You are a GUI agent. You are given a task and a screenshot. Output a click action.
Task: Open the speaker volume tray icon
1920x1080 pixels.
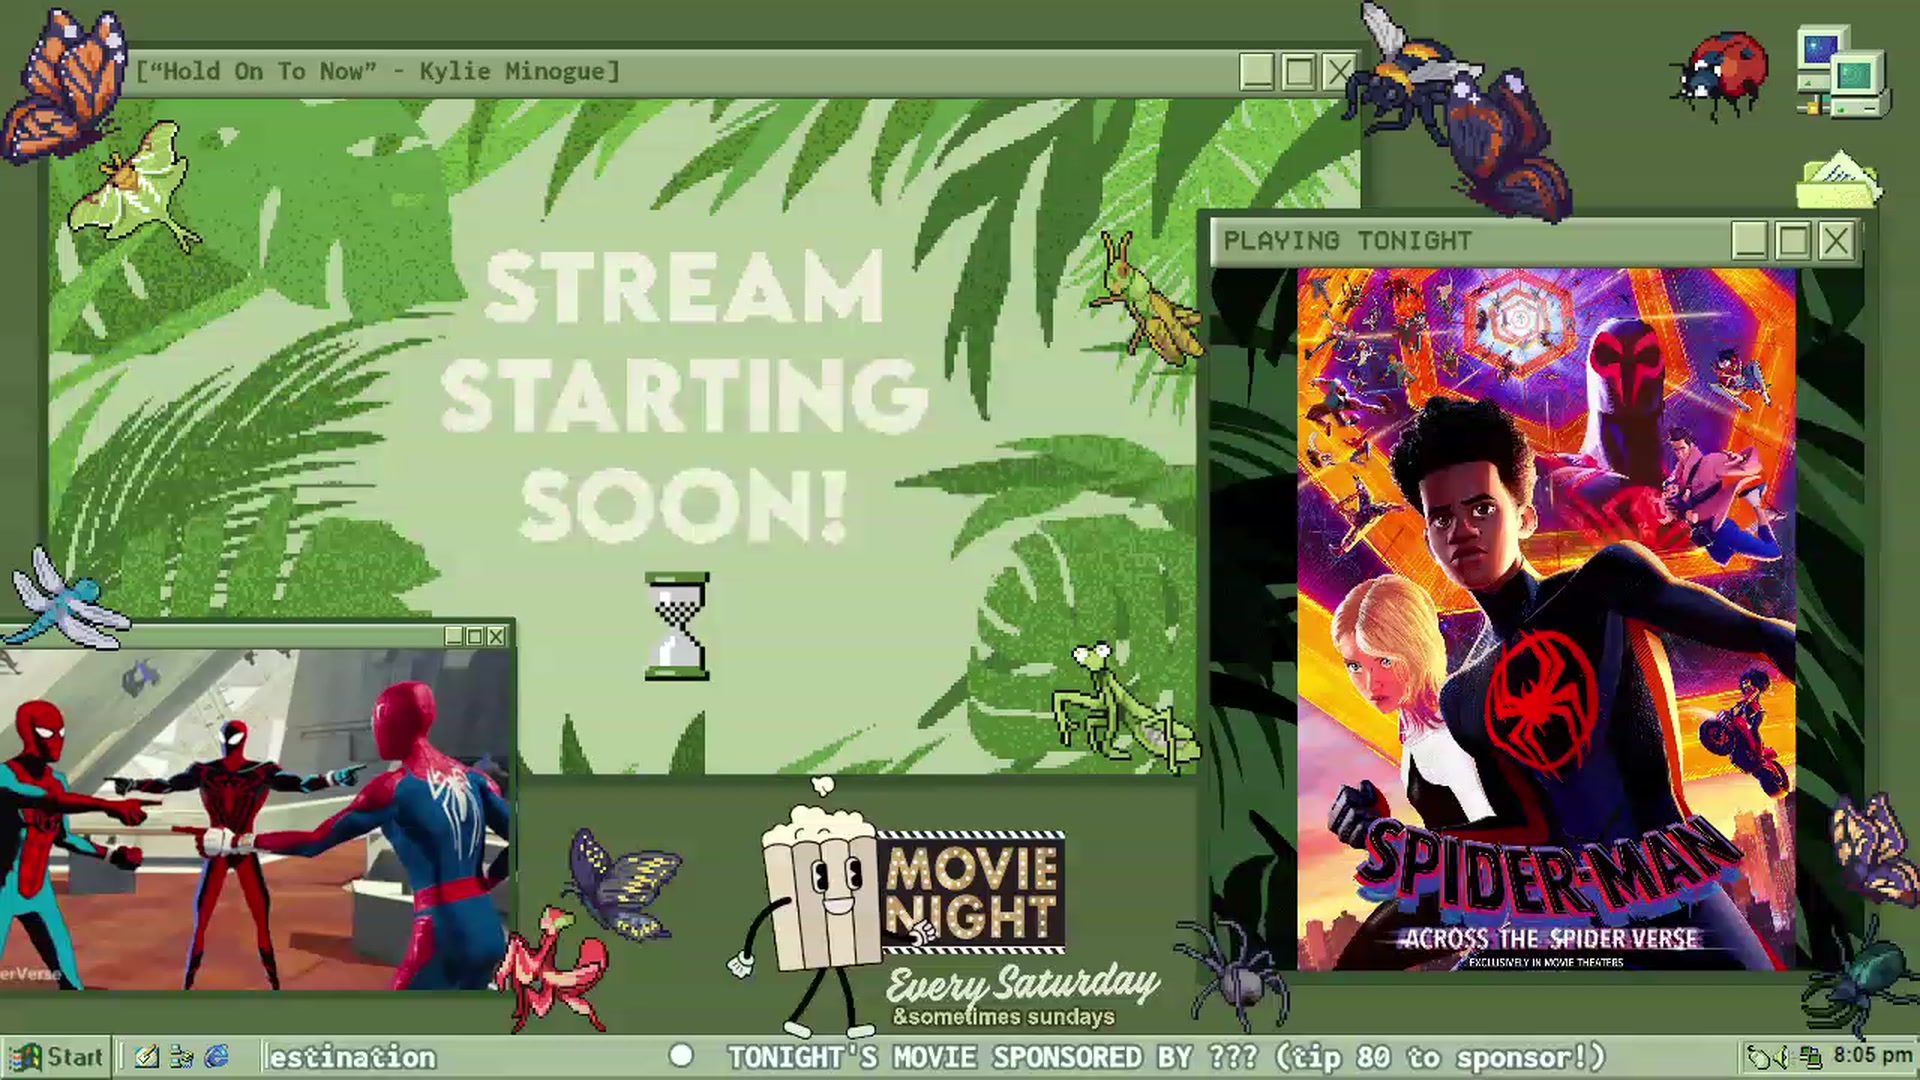coord(1781,1057)
